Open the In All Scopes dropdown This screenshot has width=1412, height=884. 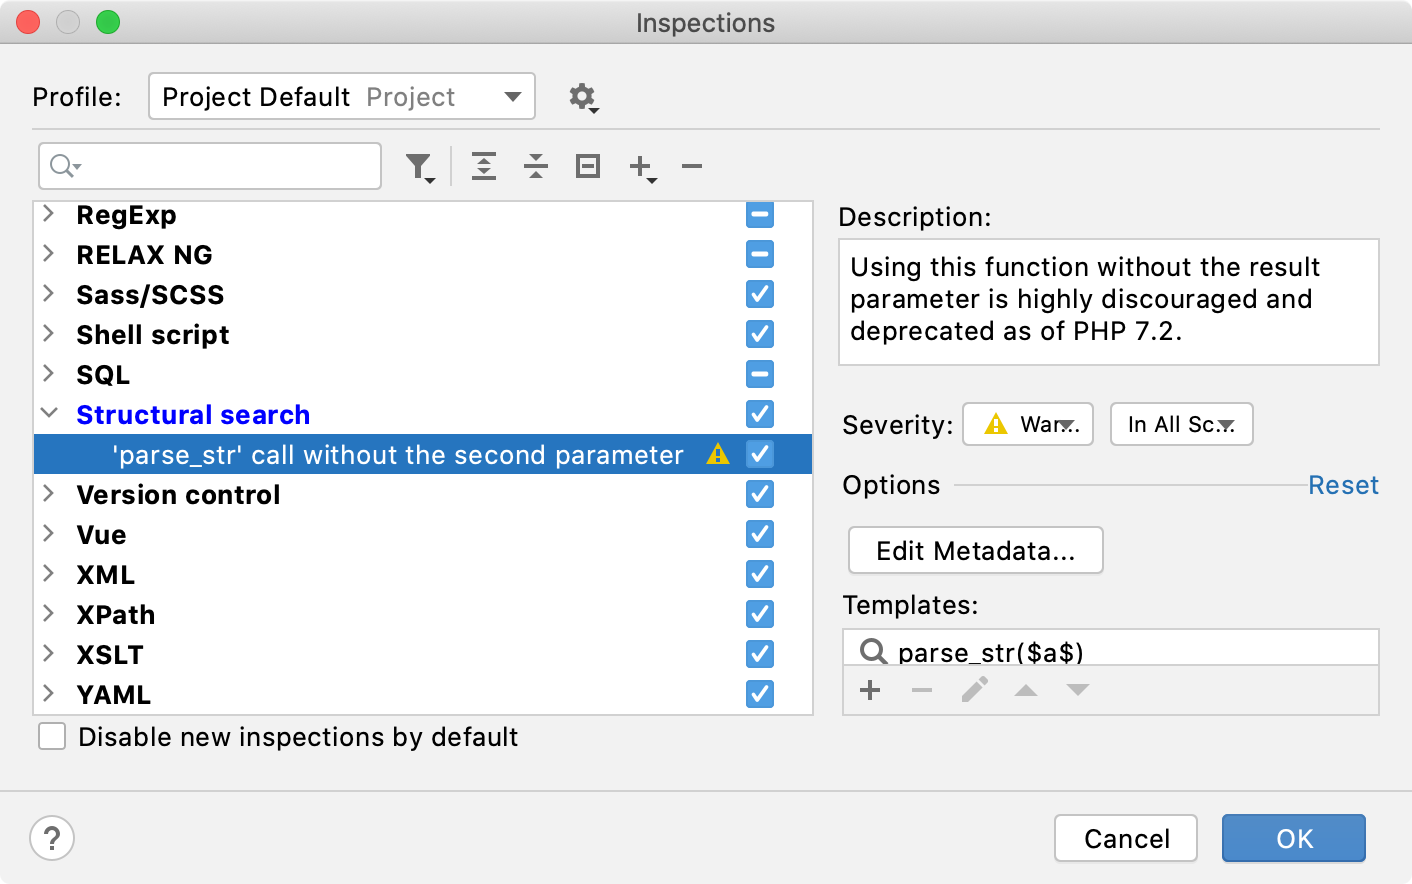1181,424
